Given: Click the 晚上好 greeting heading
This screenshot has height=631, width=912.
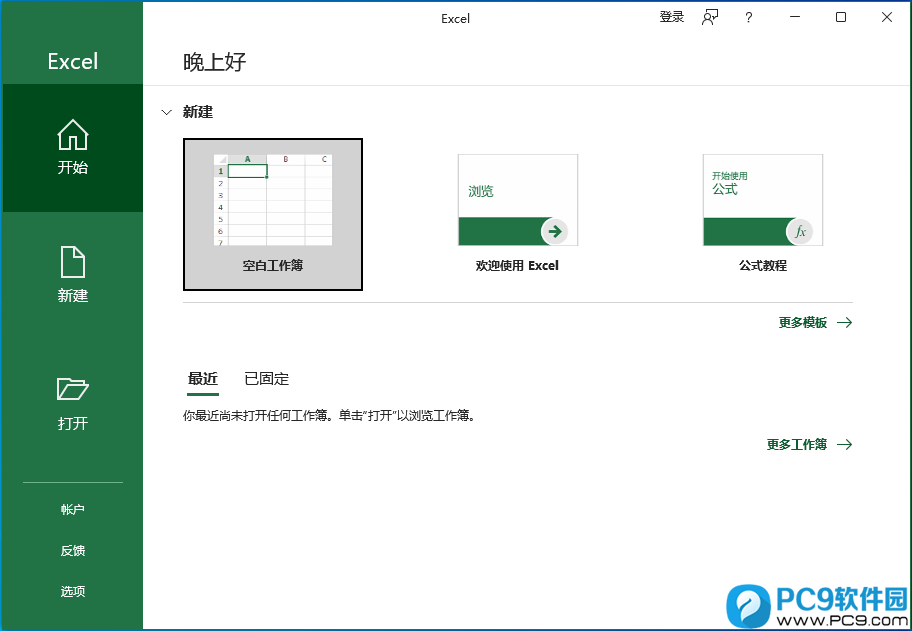Looking at the screenshot, I should pos(215,62).
